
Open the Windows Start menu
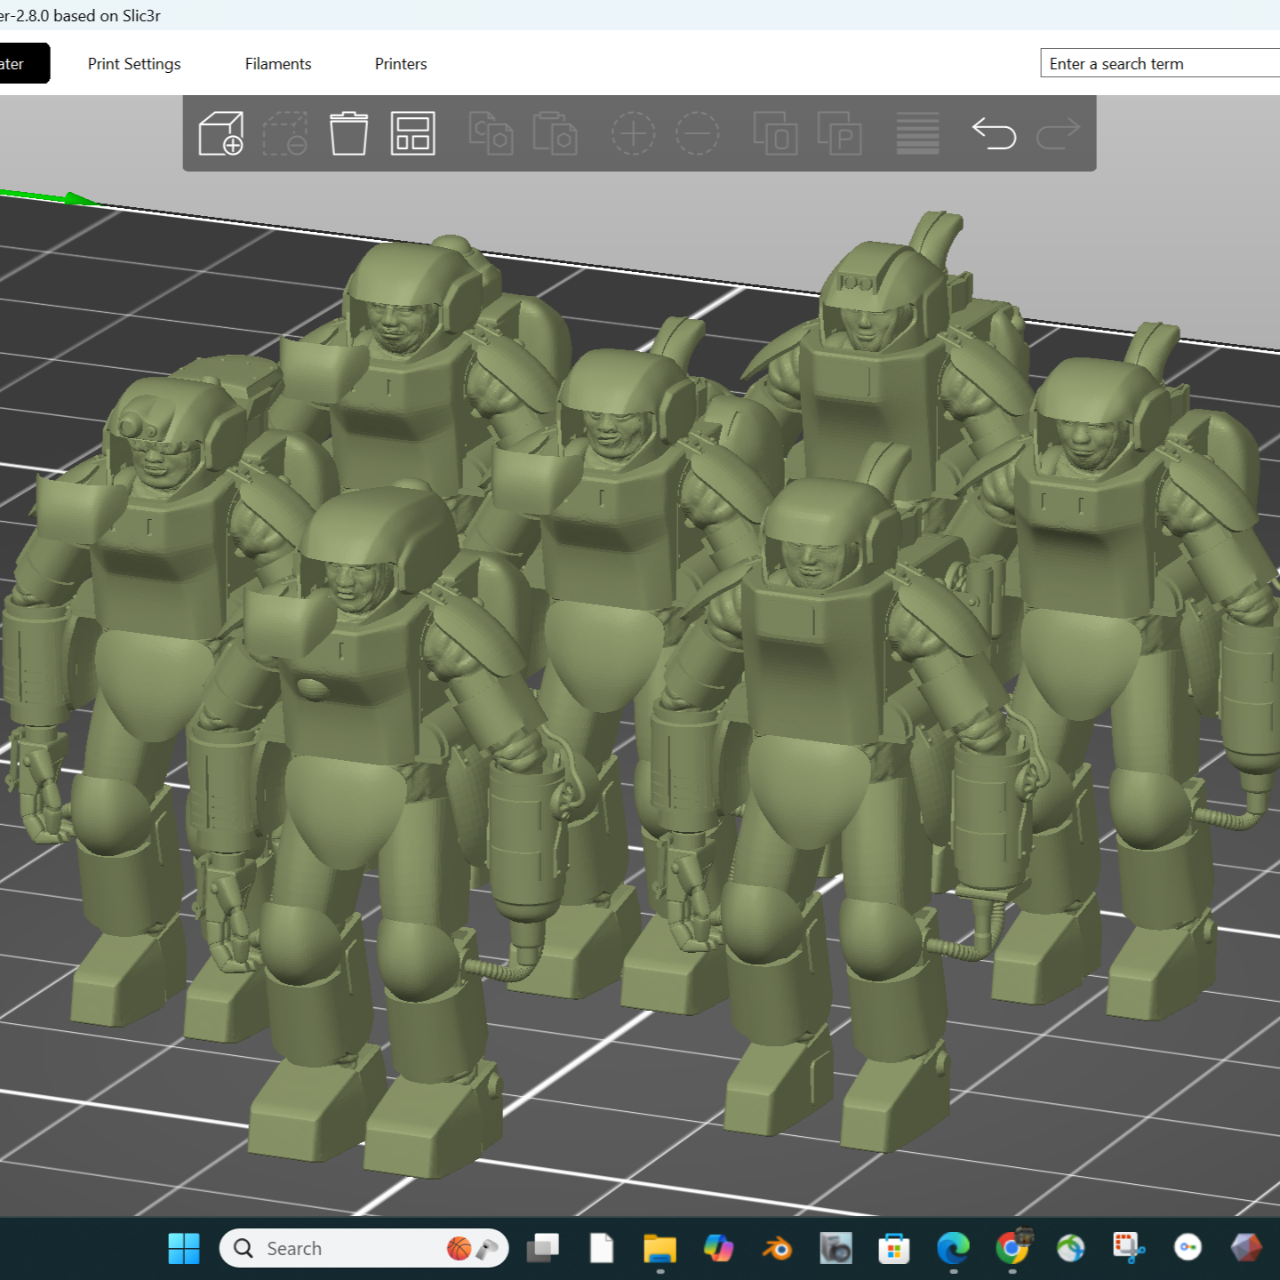tap(184, 1248)
